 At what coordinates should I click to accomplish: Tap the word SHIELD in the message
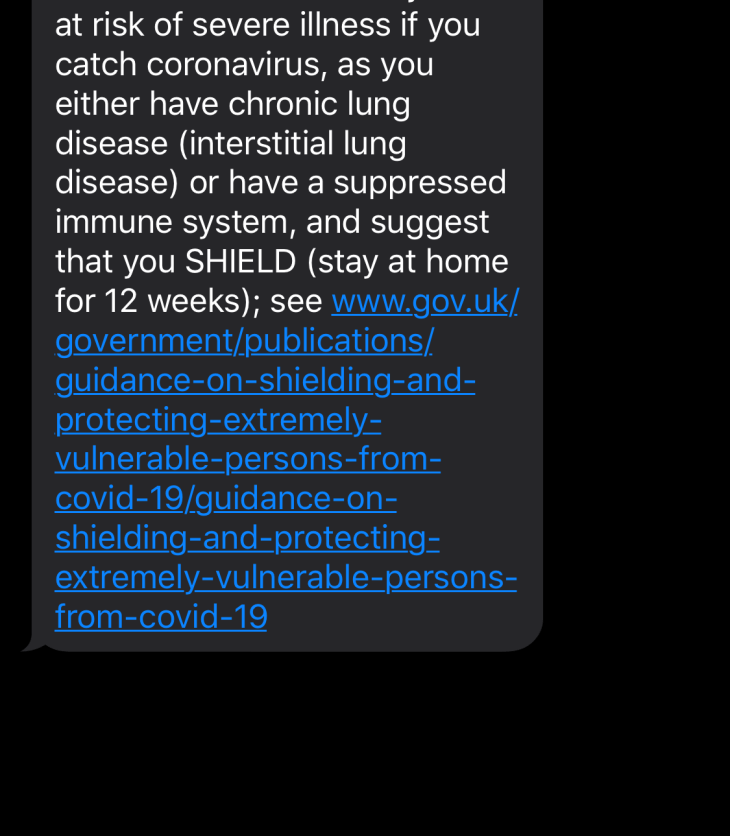tap(240, 262)
